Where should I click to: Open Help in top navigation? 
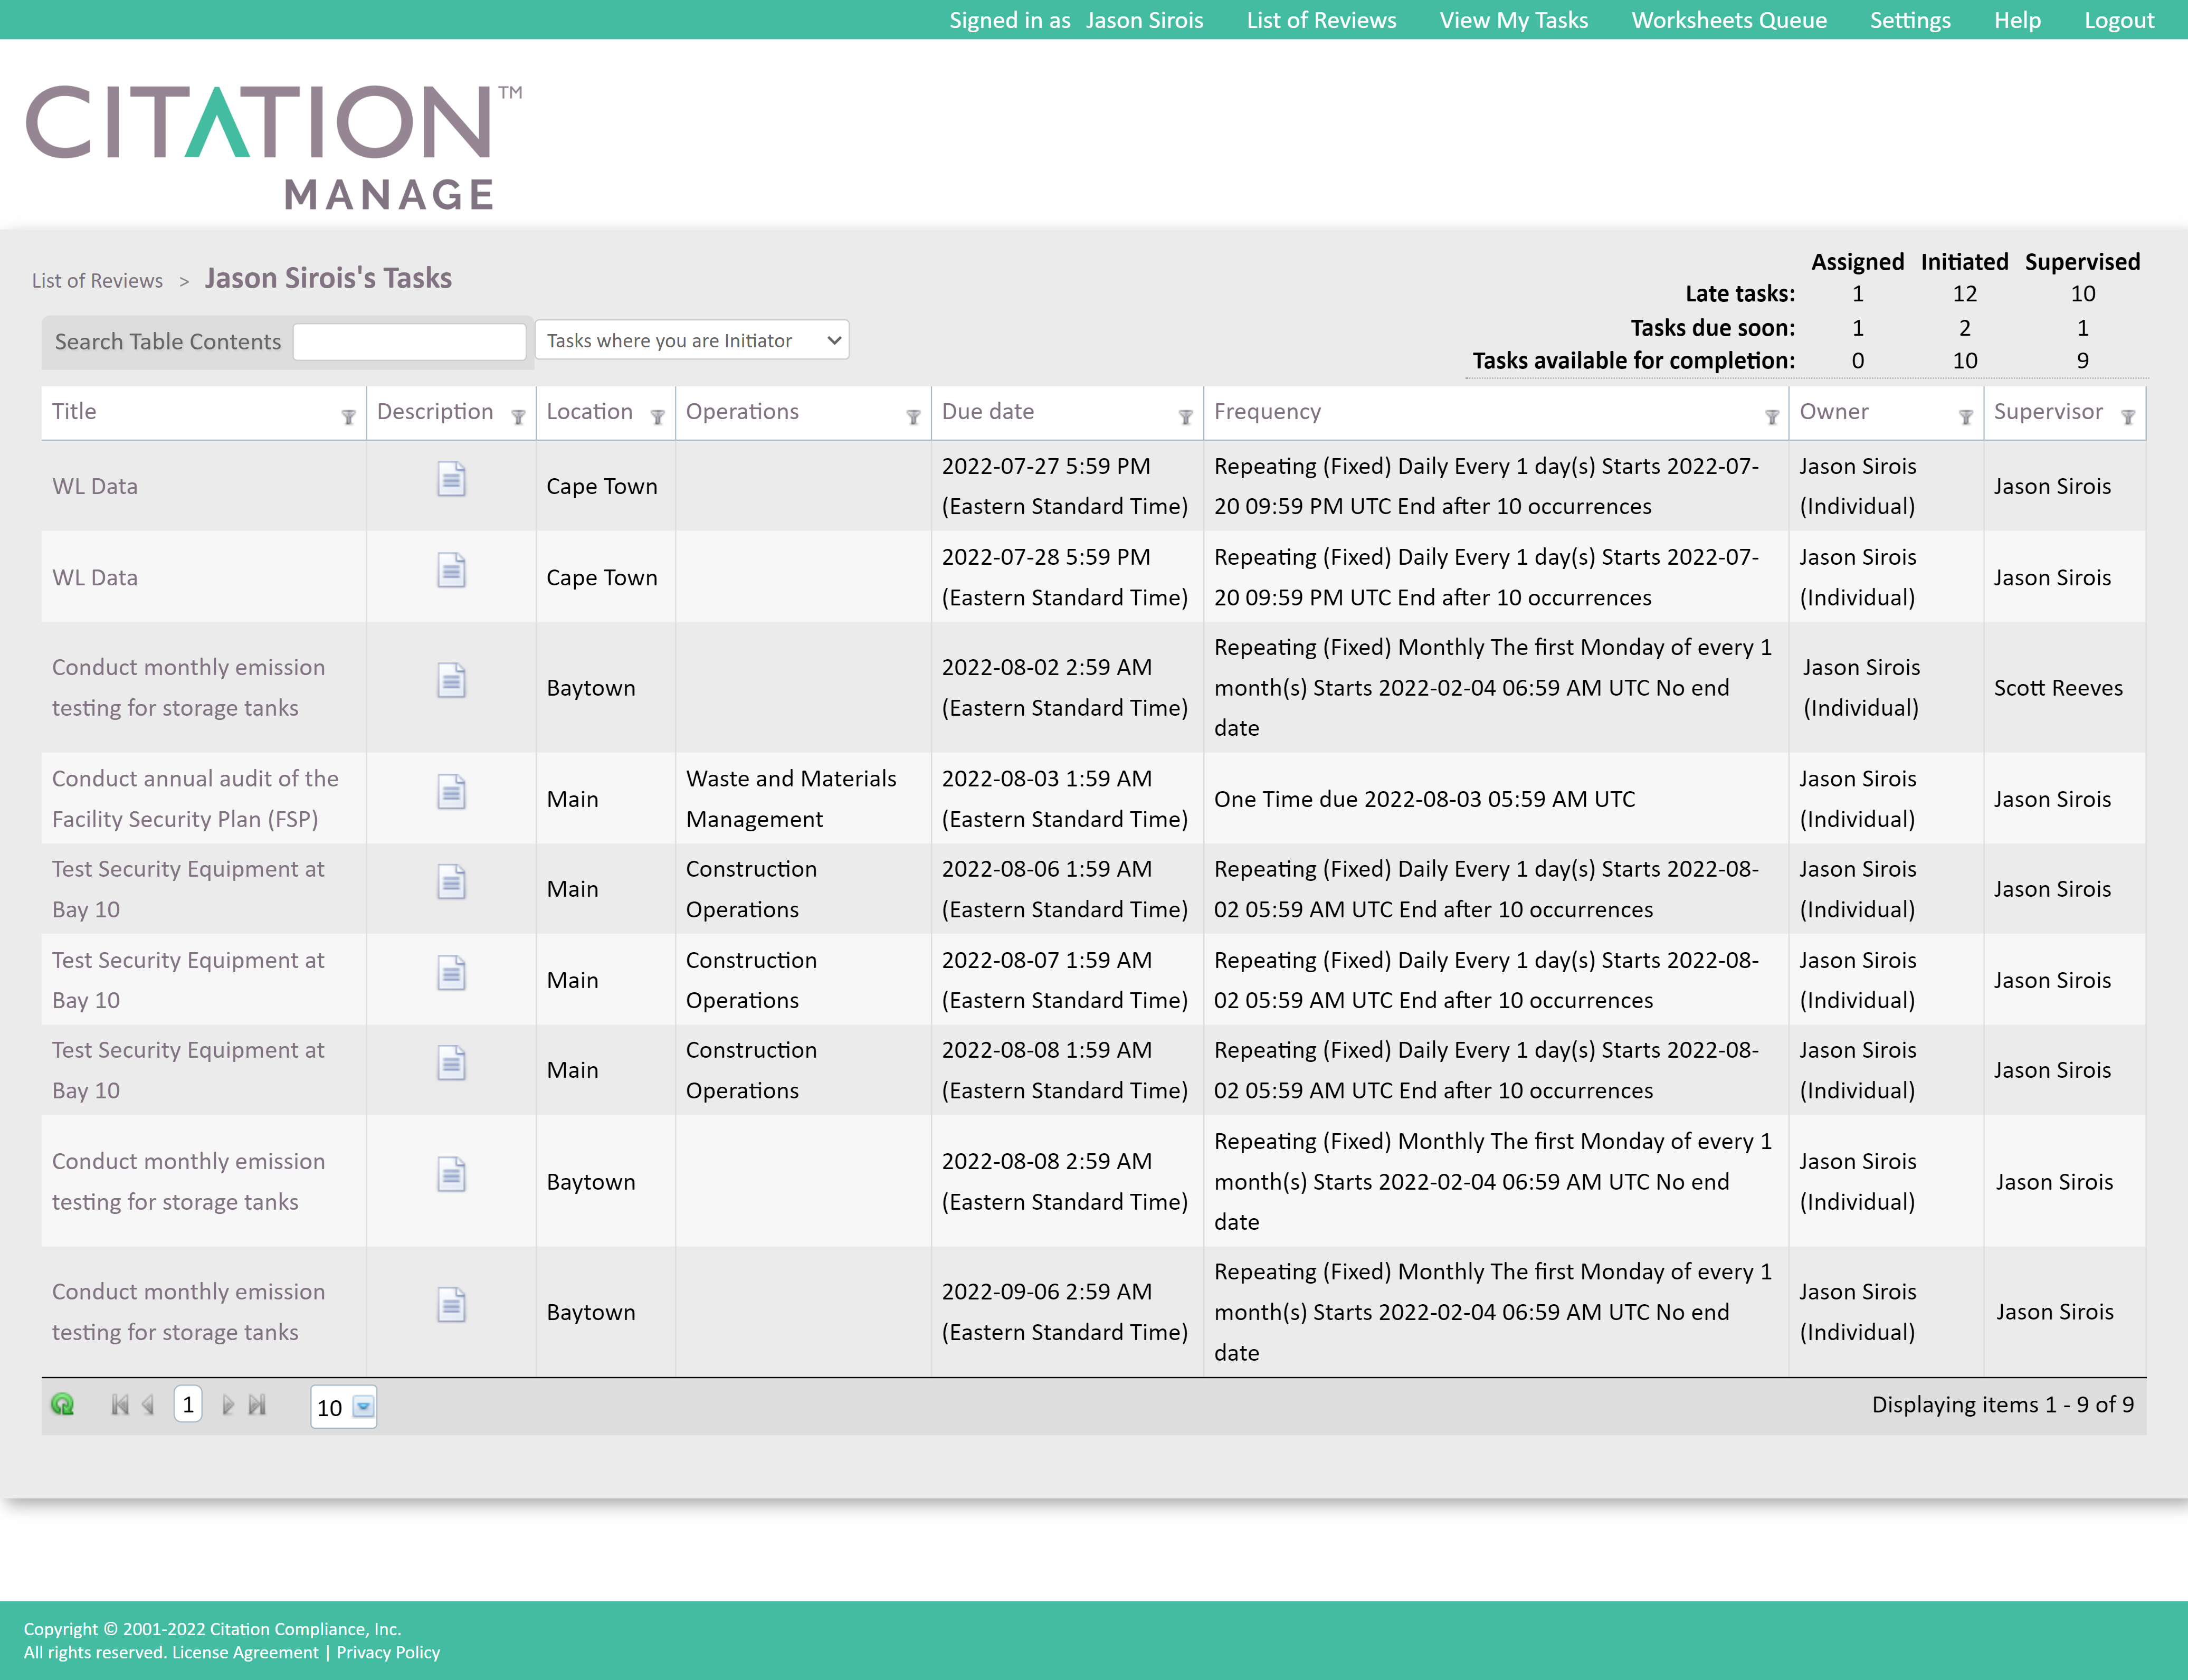pos(2017,20)
